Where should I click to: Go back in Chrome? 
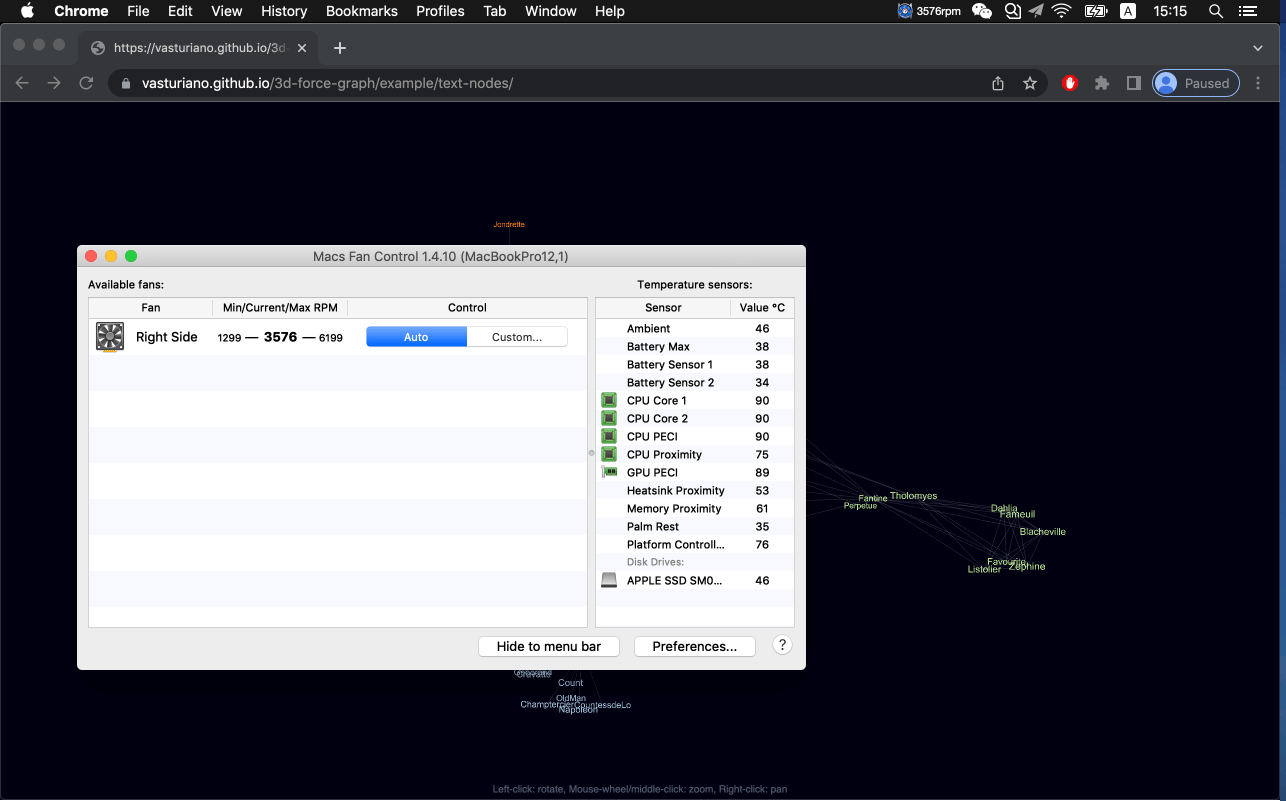pyautogui.click(x=22, y=83)
